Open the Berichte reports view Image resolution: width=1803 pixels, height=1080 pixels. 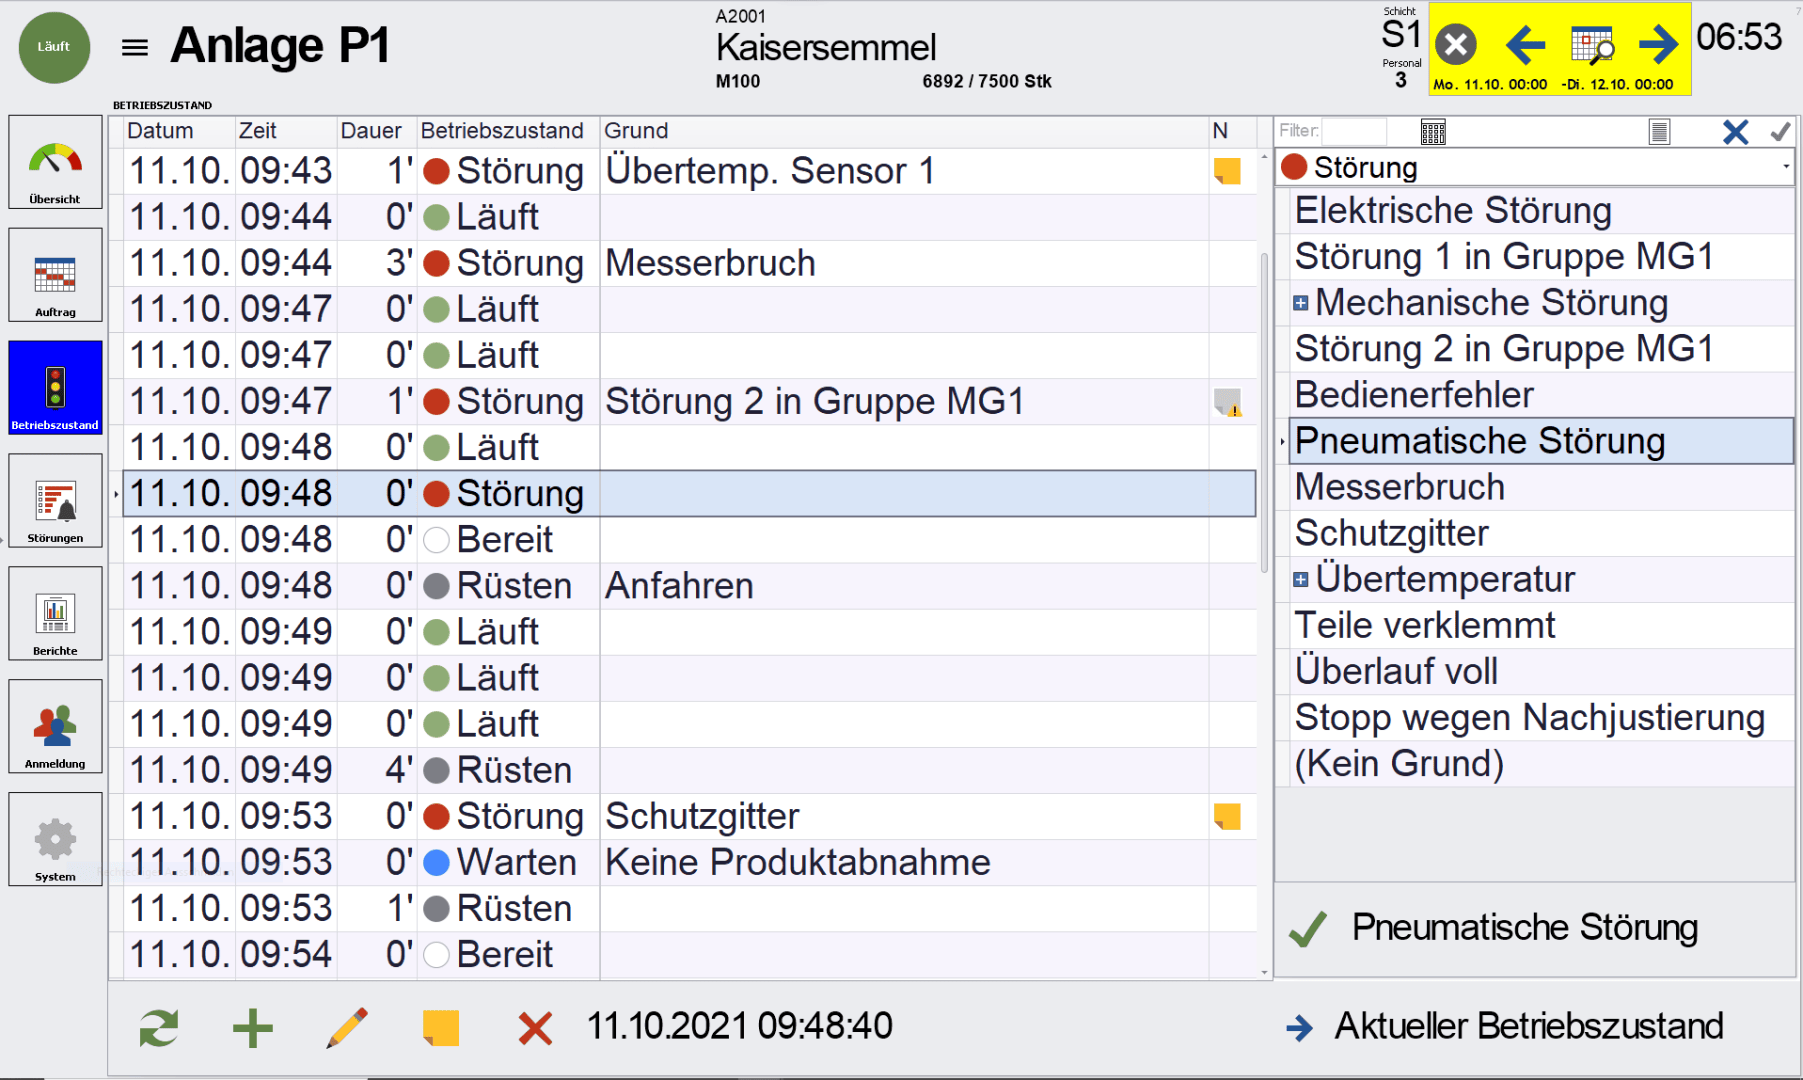tap(55, 613)
